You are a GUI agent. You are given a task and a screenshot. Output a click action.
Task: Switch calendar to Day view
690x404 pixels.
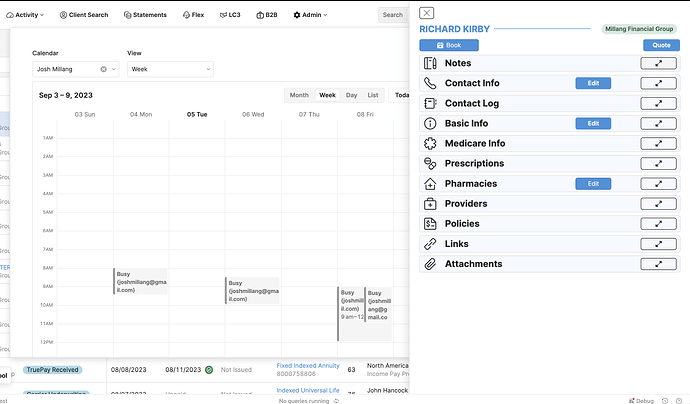coord(351,95)
